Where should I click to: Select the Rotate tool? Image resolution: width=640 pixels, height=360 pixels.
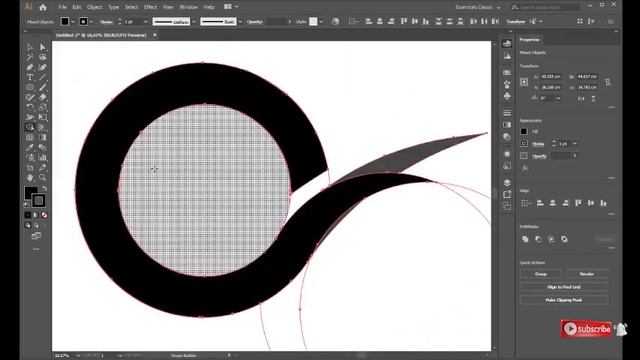tap(30, 107)
